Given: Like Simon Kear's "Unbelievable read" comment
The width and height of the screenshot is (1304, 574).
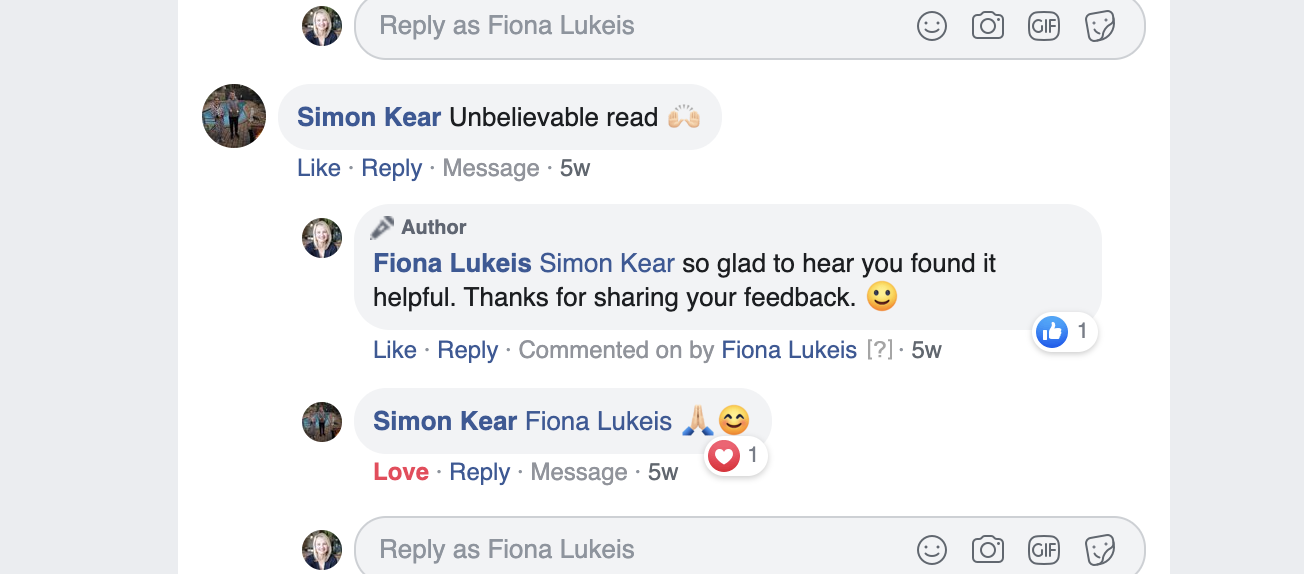Looking at the screenshot, I should [x=319, y=168].
